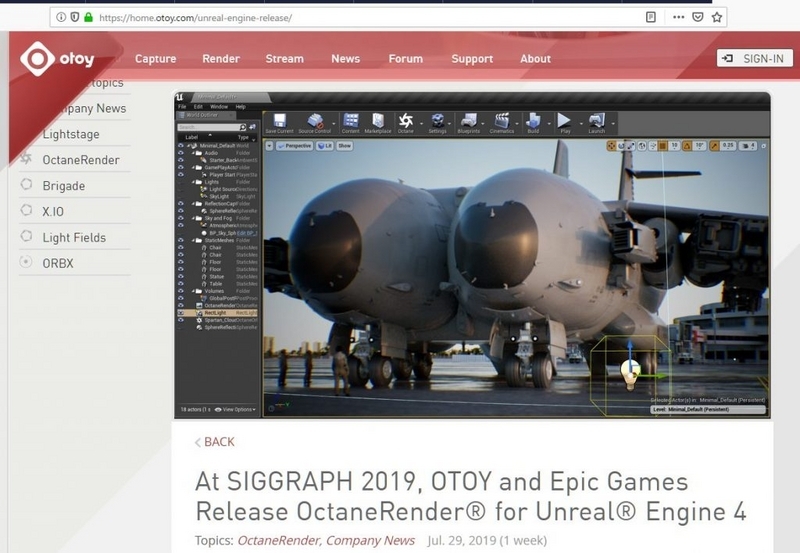The width and height of the screenshot is (800, 553).
Task: Click the Octane toolbar icon
Action: [406, 120]
